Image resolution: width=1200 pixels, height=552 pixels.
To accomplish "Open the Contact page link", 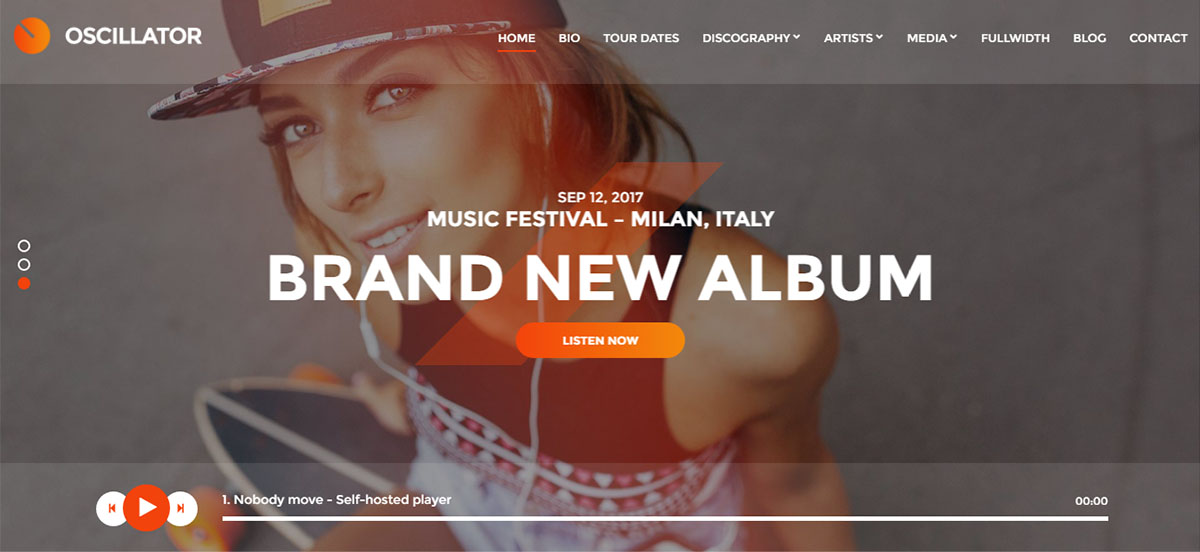I will click(1158, 38).
